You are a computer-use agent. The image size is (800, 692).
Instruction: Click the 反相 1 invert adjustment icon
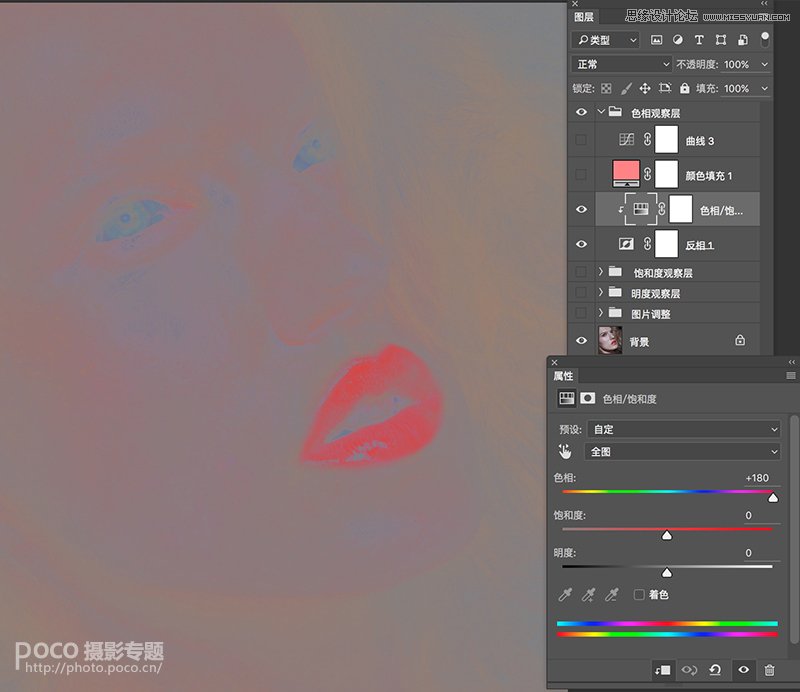click(x=627, y=244)
